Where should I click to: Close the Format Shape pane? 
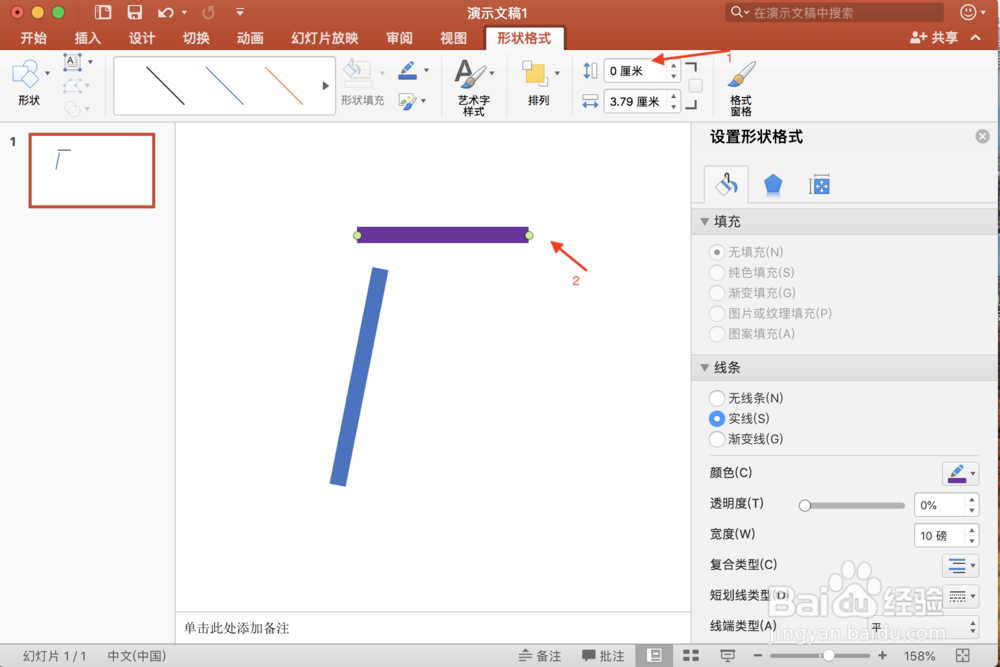coord(983,136)
